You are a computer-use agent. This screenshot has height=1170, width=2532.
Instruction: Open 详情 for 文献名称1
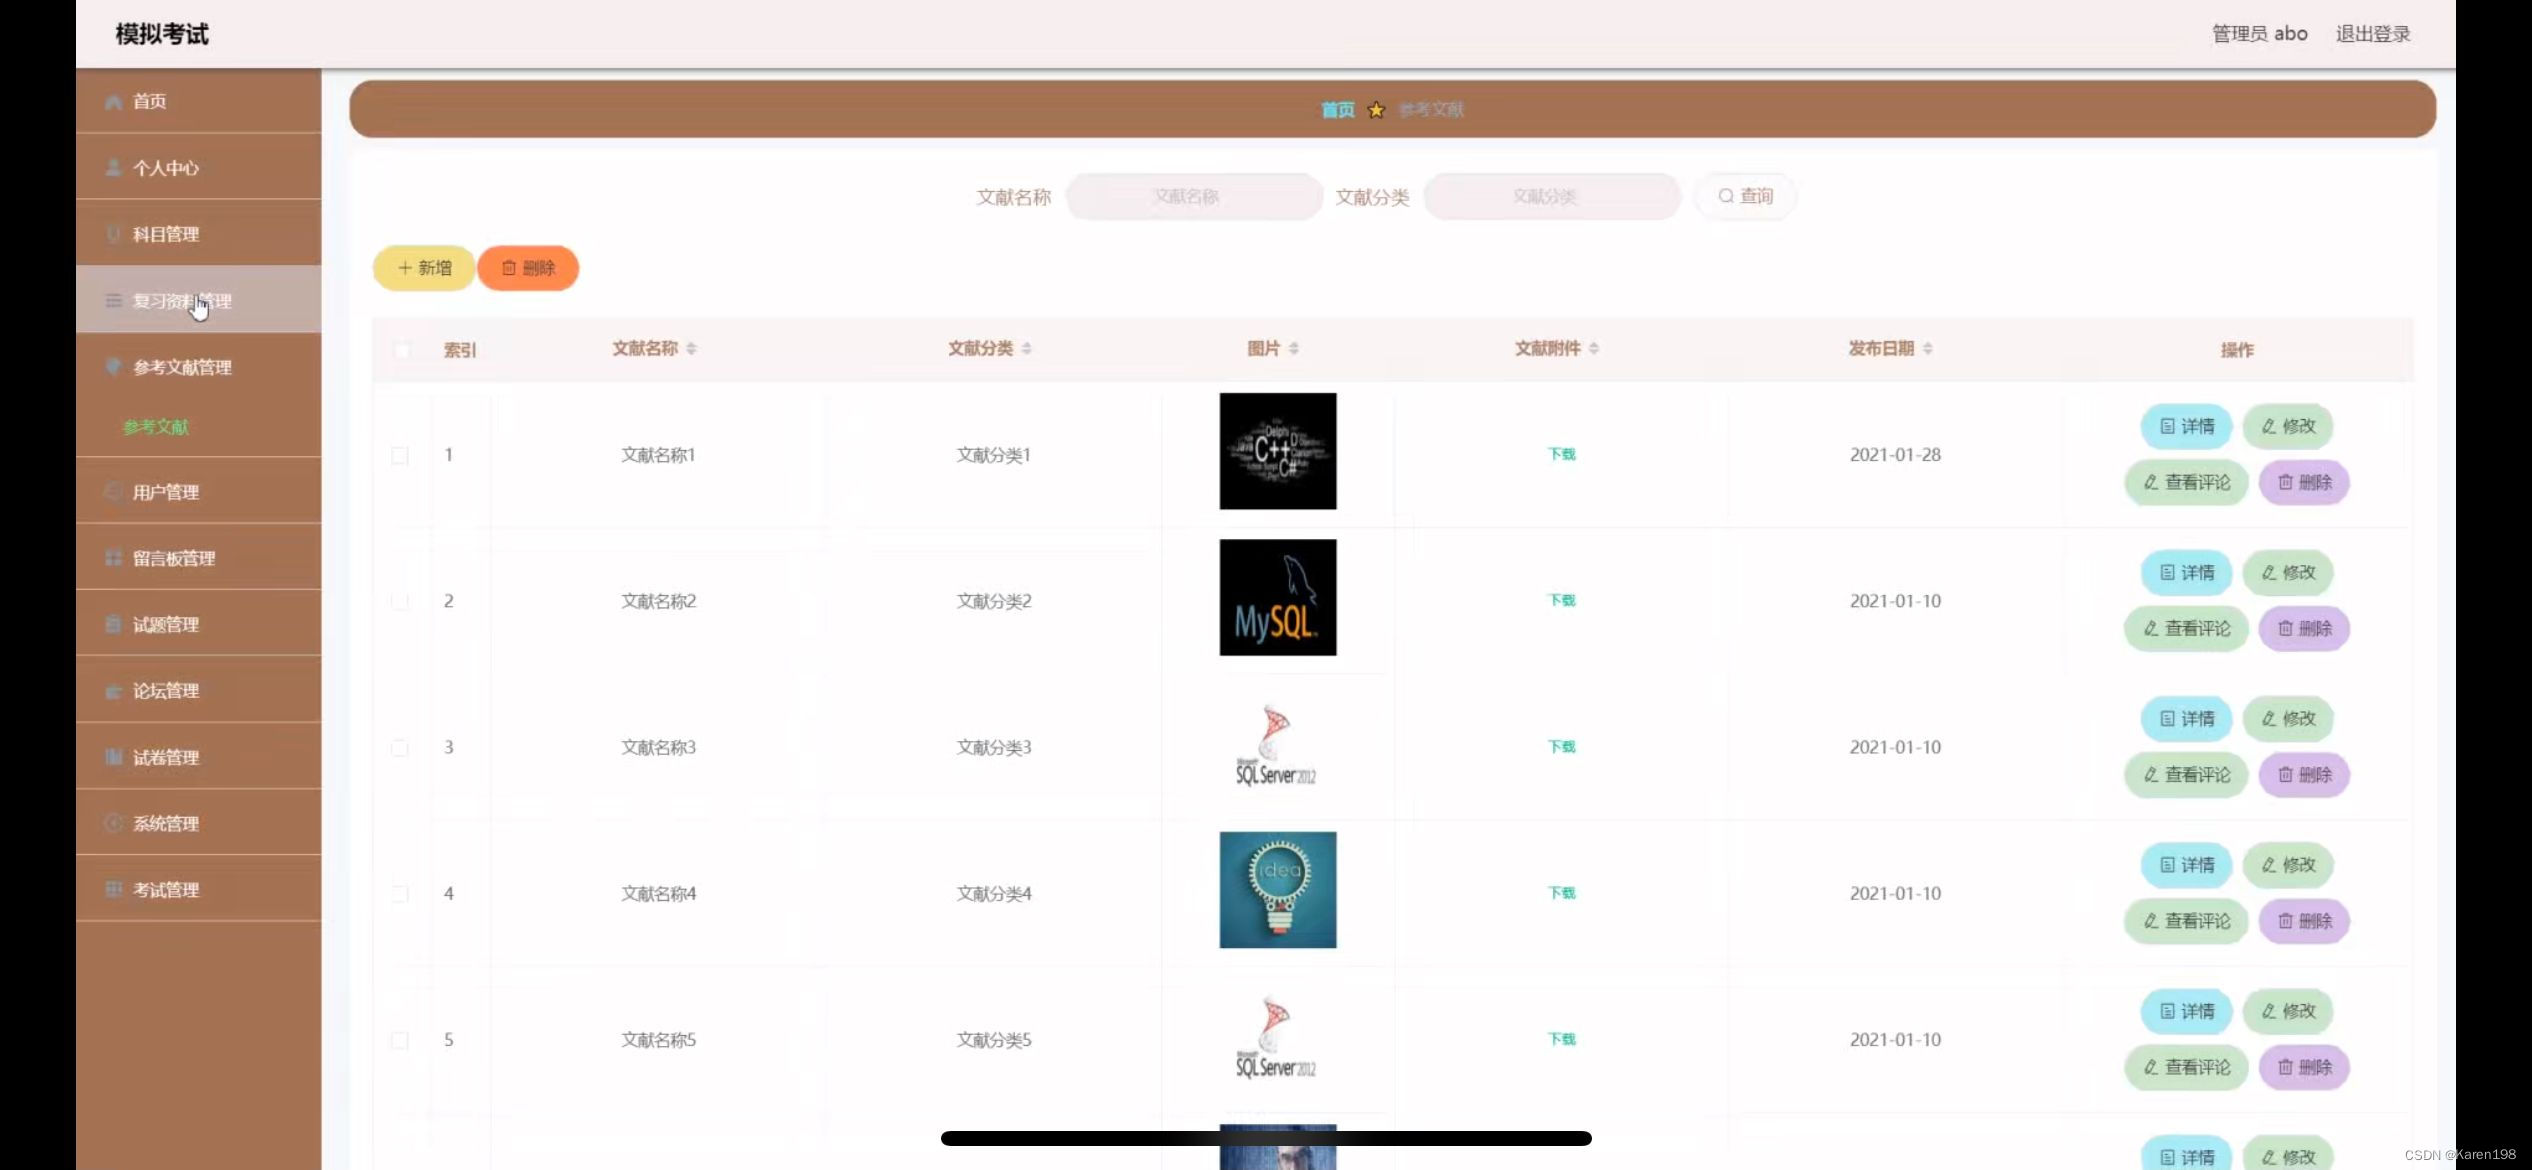(2186, 426)
